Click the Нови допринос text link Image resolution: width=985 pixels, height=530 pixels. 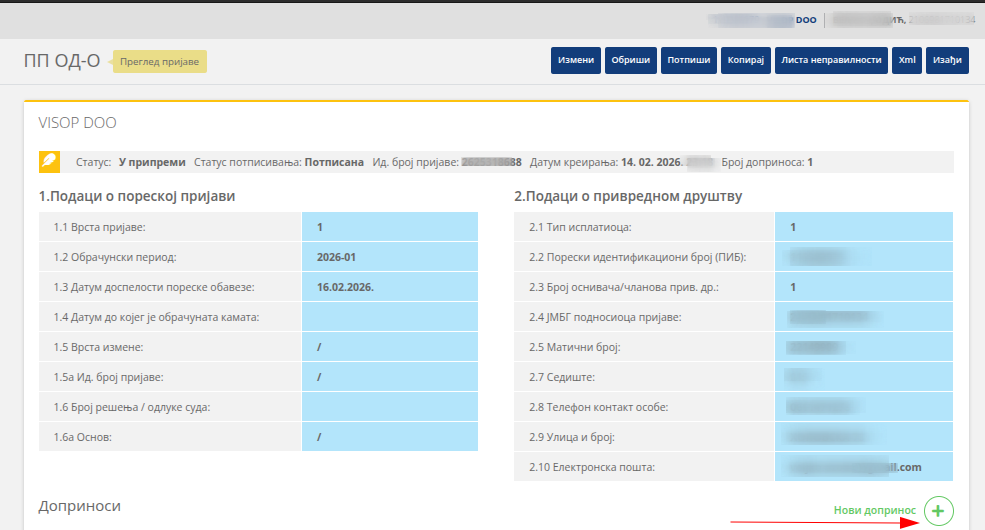coord(874,510)
